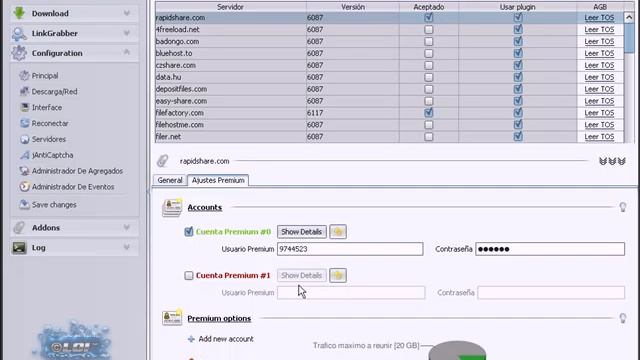Open jAntiCaptcha configuration page

click(x=52, y=155)
